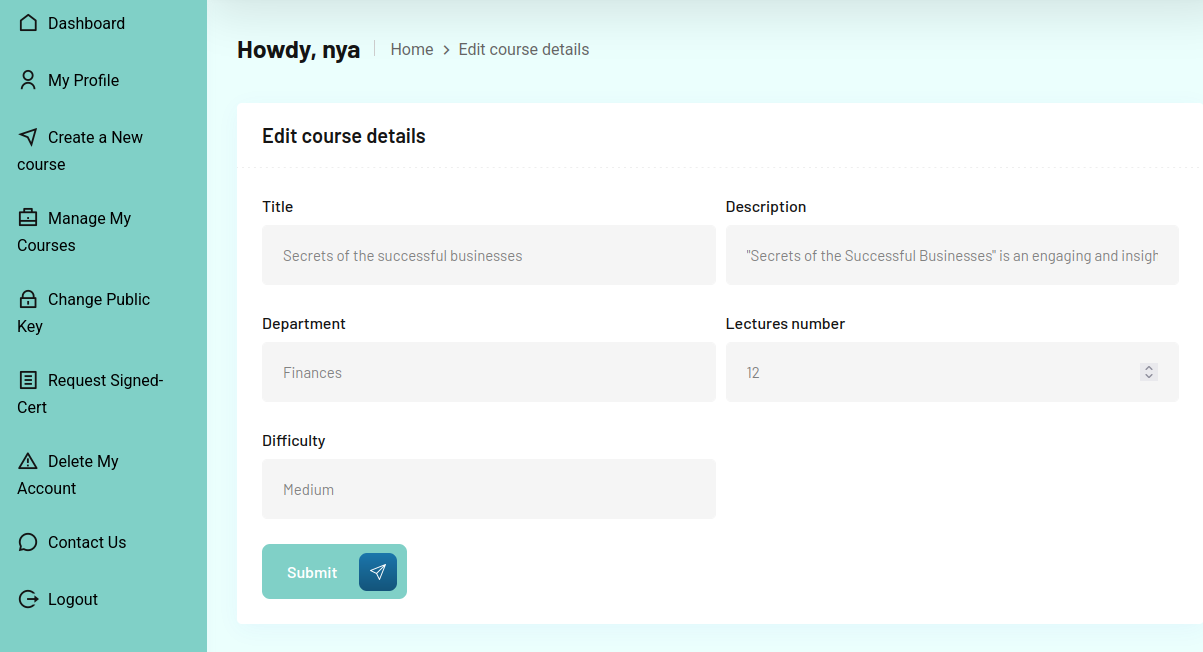Click the Description text field
The width and height of the screenshot is (1203, 652).
pos(951,255)
